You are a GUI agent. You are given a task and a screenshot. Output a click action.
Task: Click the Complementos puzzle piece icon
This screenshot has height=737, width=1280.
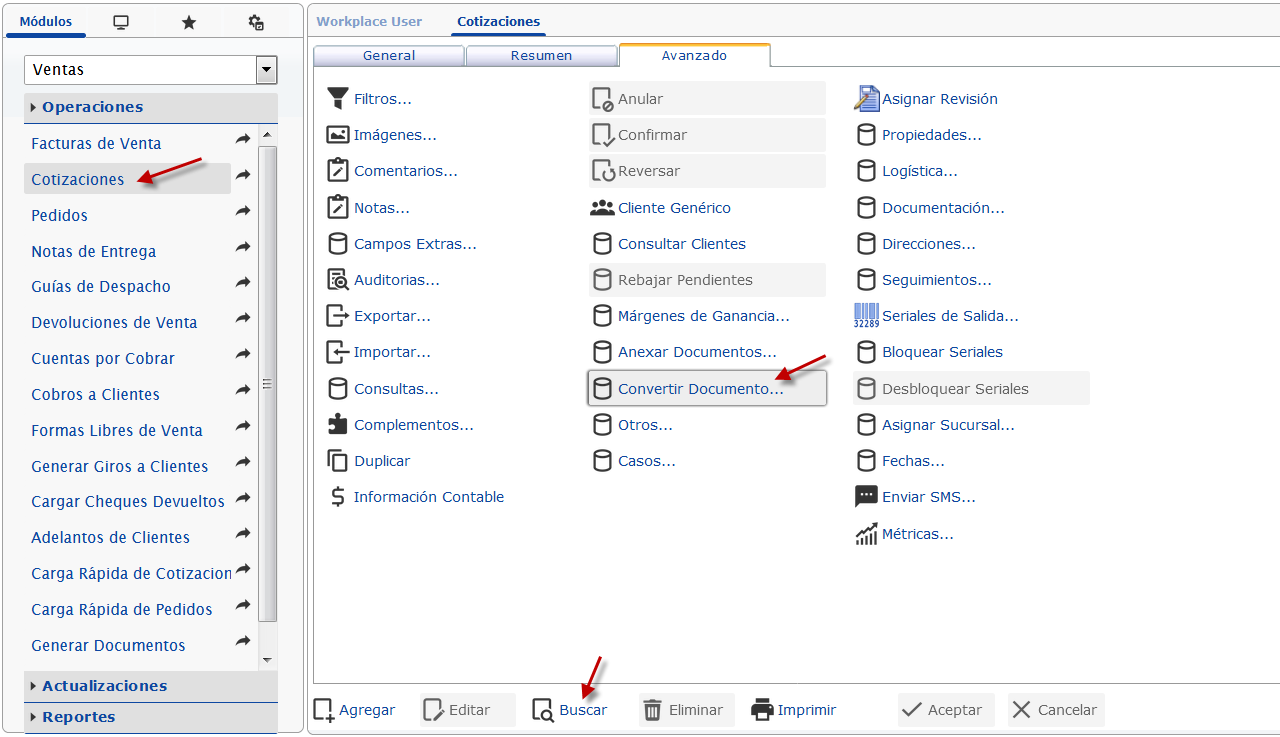pos(337,425)
